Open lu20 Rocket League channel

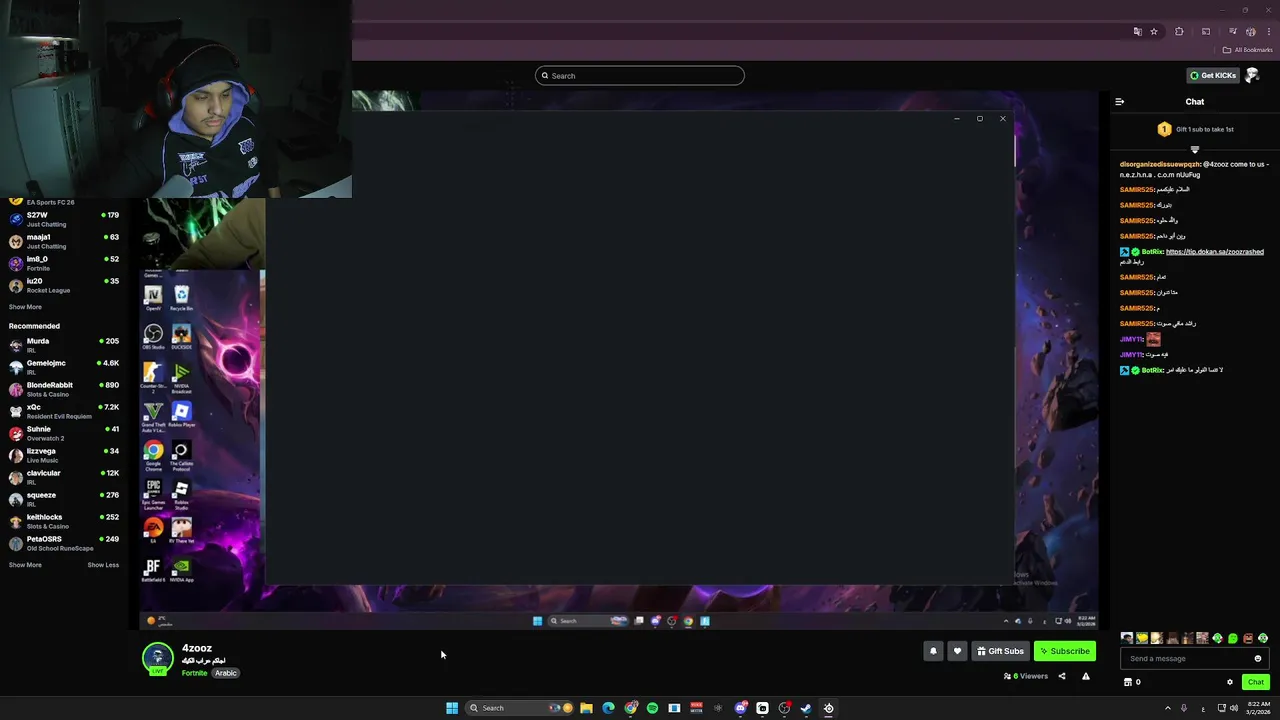point(64,285)
